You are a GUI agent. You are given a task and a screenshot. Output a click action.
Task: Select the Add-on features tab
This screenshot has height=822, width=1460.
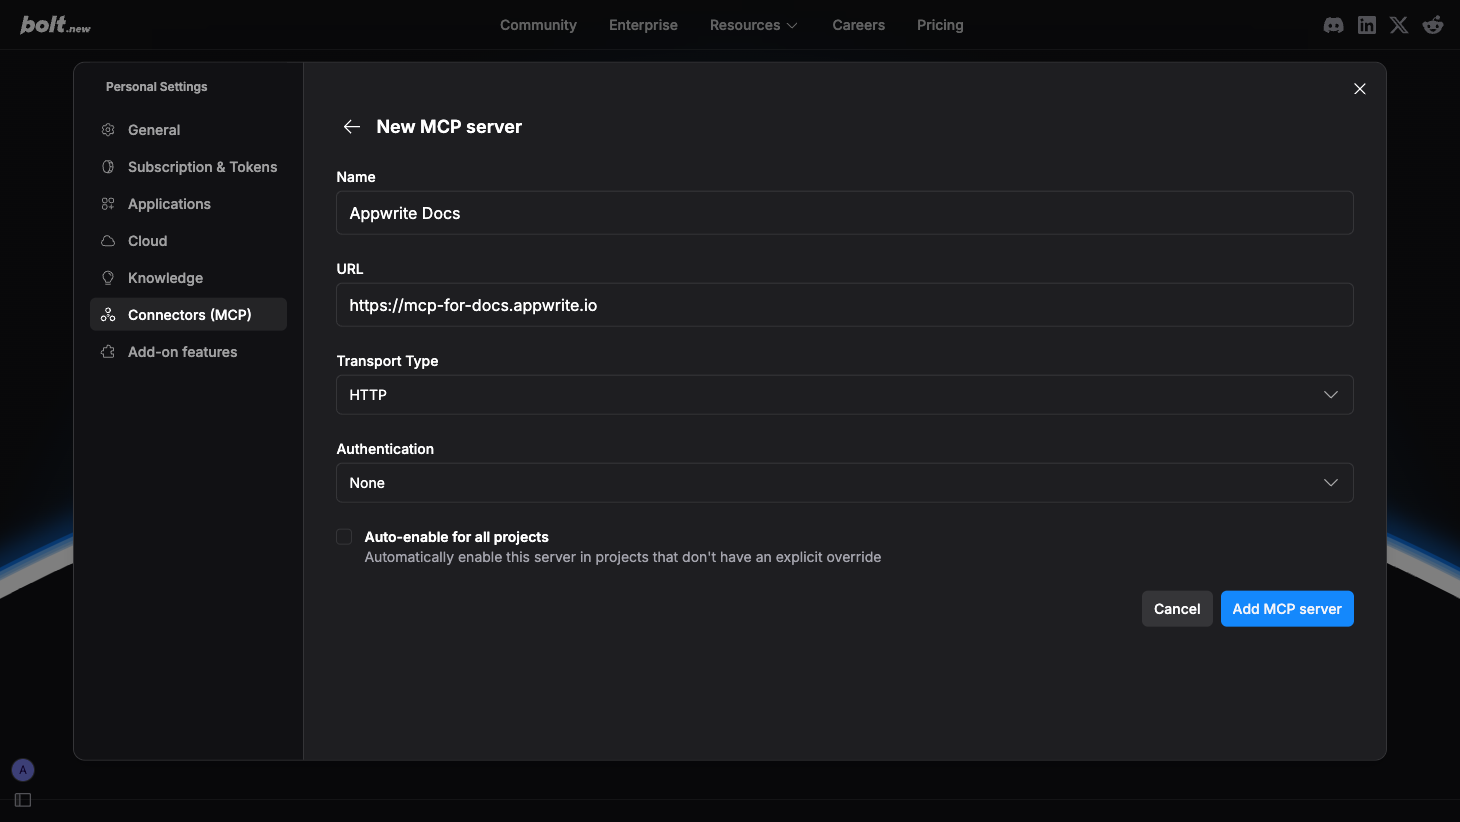(x=182, y=351)
